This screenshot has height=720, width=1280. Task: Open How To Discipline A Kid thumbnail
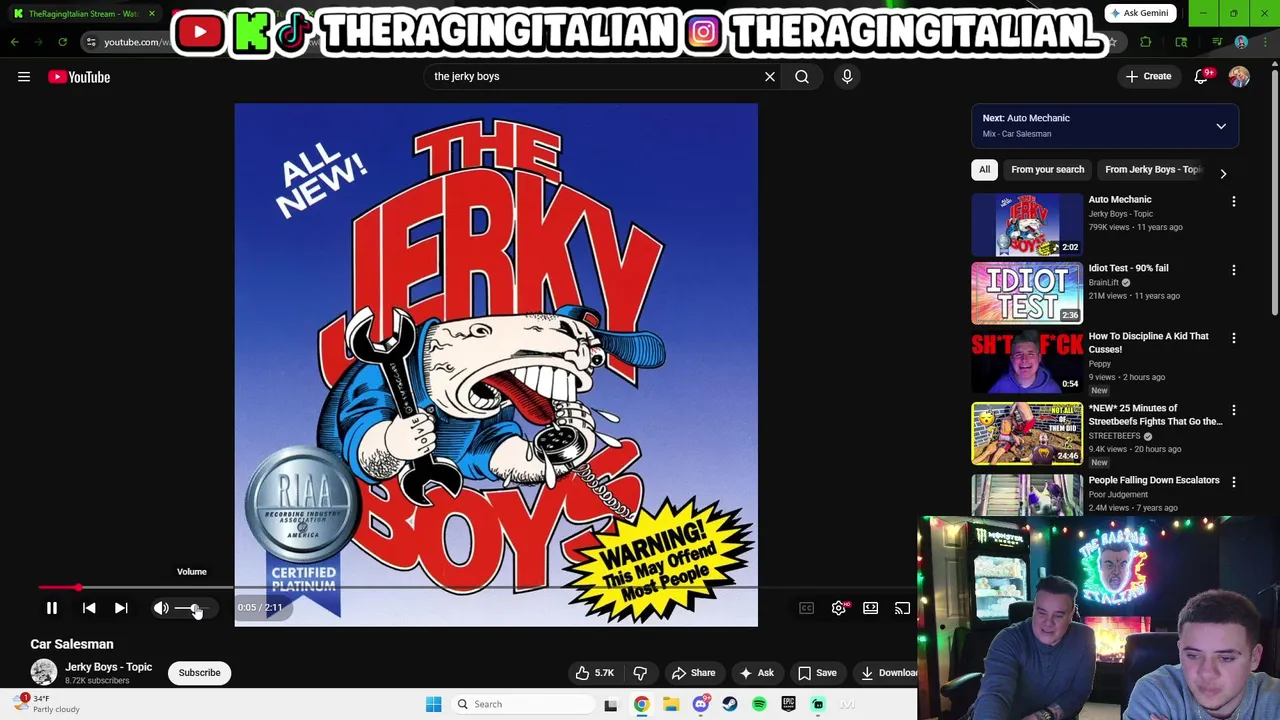[1027, 362]
